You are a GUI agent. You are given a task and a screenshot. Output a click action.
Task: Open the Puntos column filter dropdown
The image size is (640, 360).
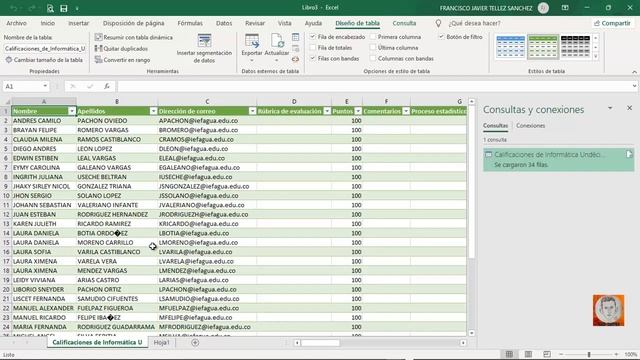pyautogui.click(x=358, y=111)
